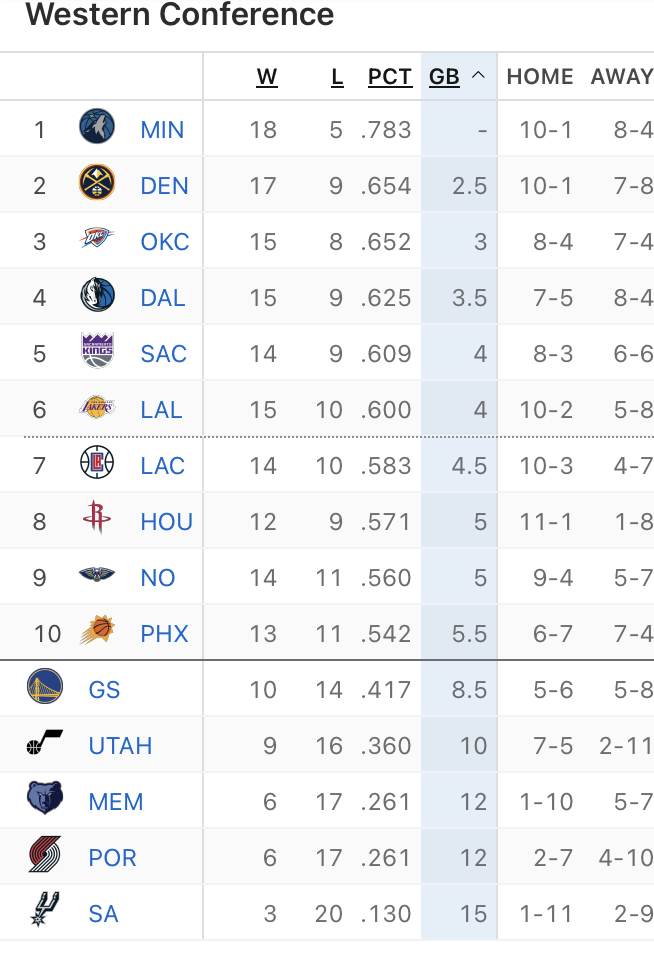Select the Portland Trail Blazers logo
Viewport: 654px width, 960px height.
tap(45, 854)
